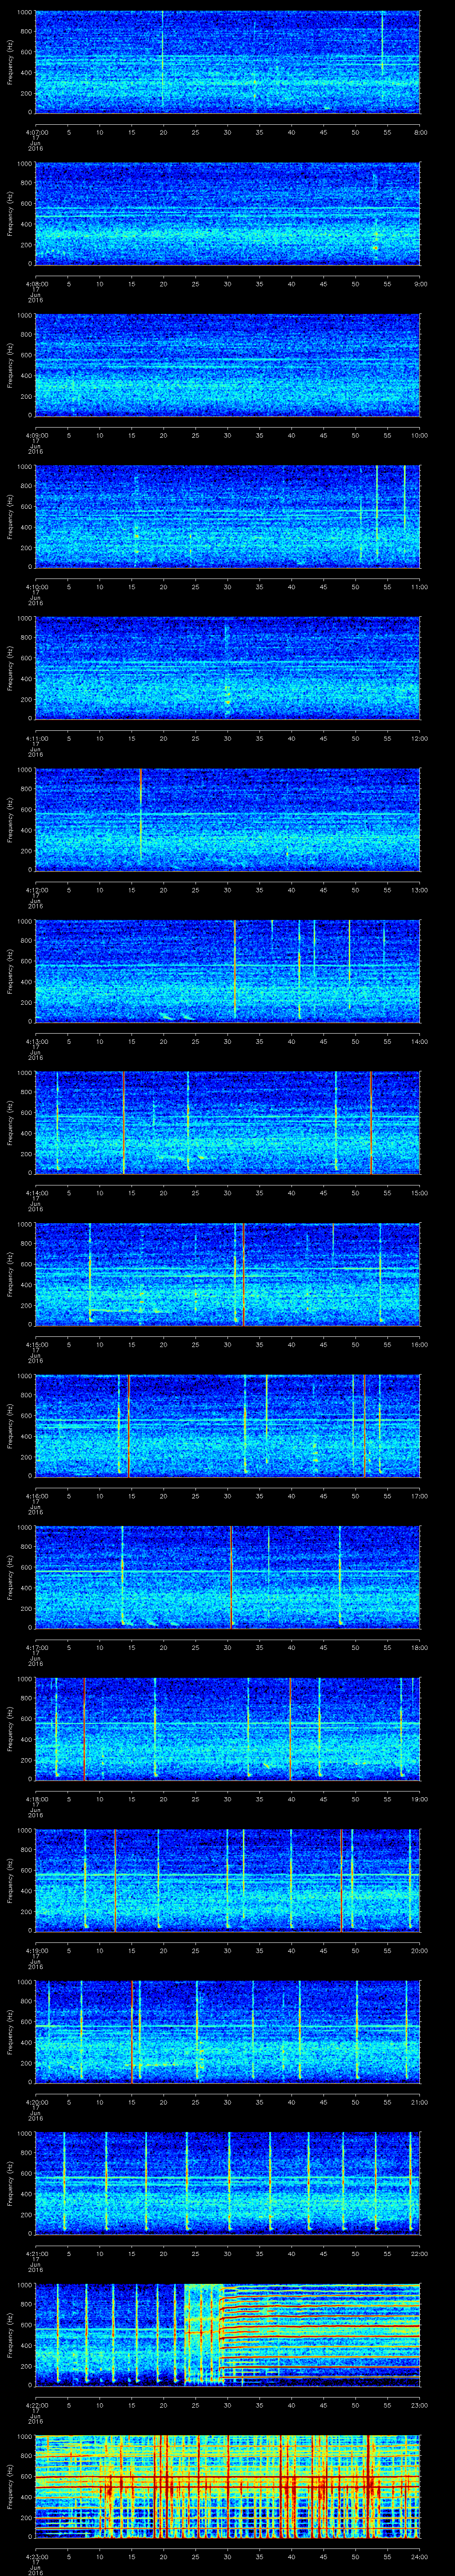Click the "15:00" end time label
This screenshot has width=455, height=2576.
pos(419,1193)
